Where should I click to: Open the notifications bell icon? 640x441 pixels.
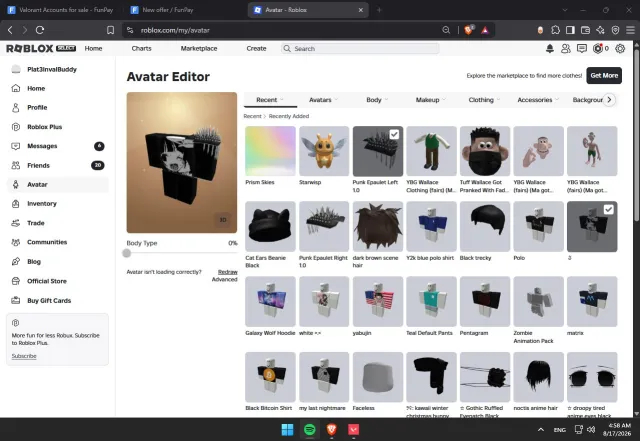pos(550,49)
